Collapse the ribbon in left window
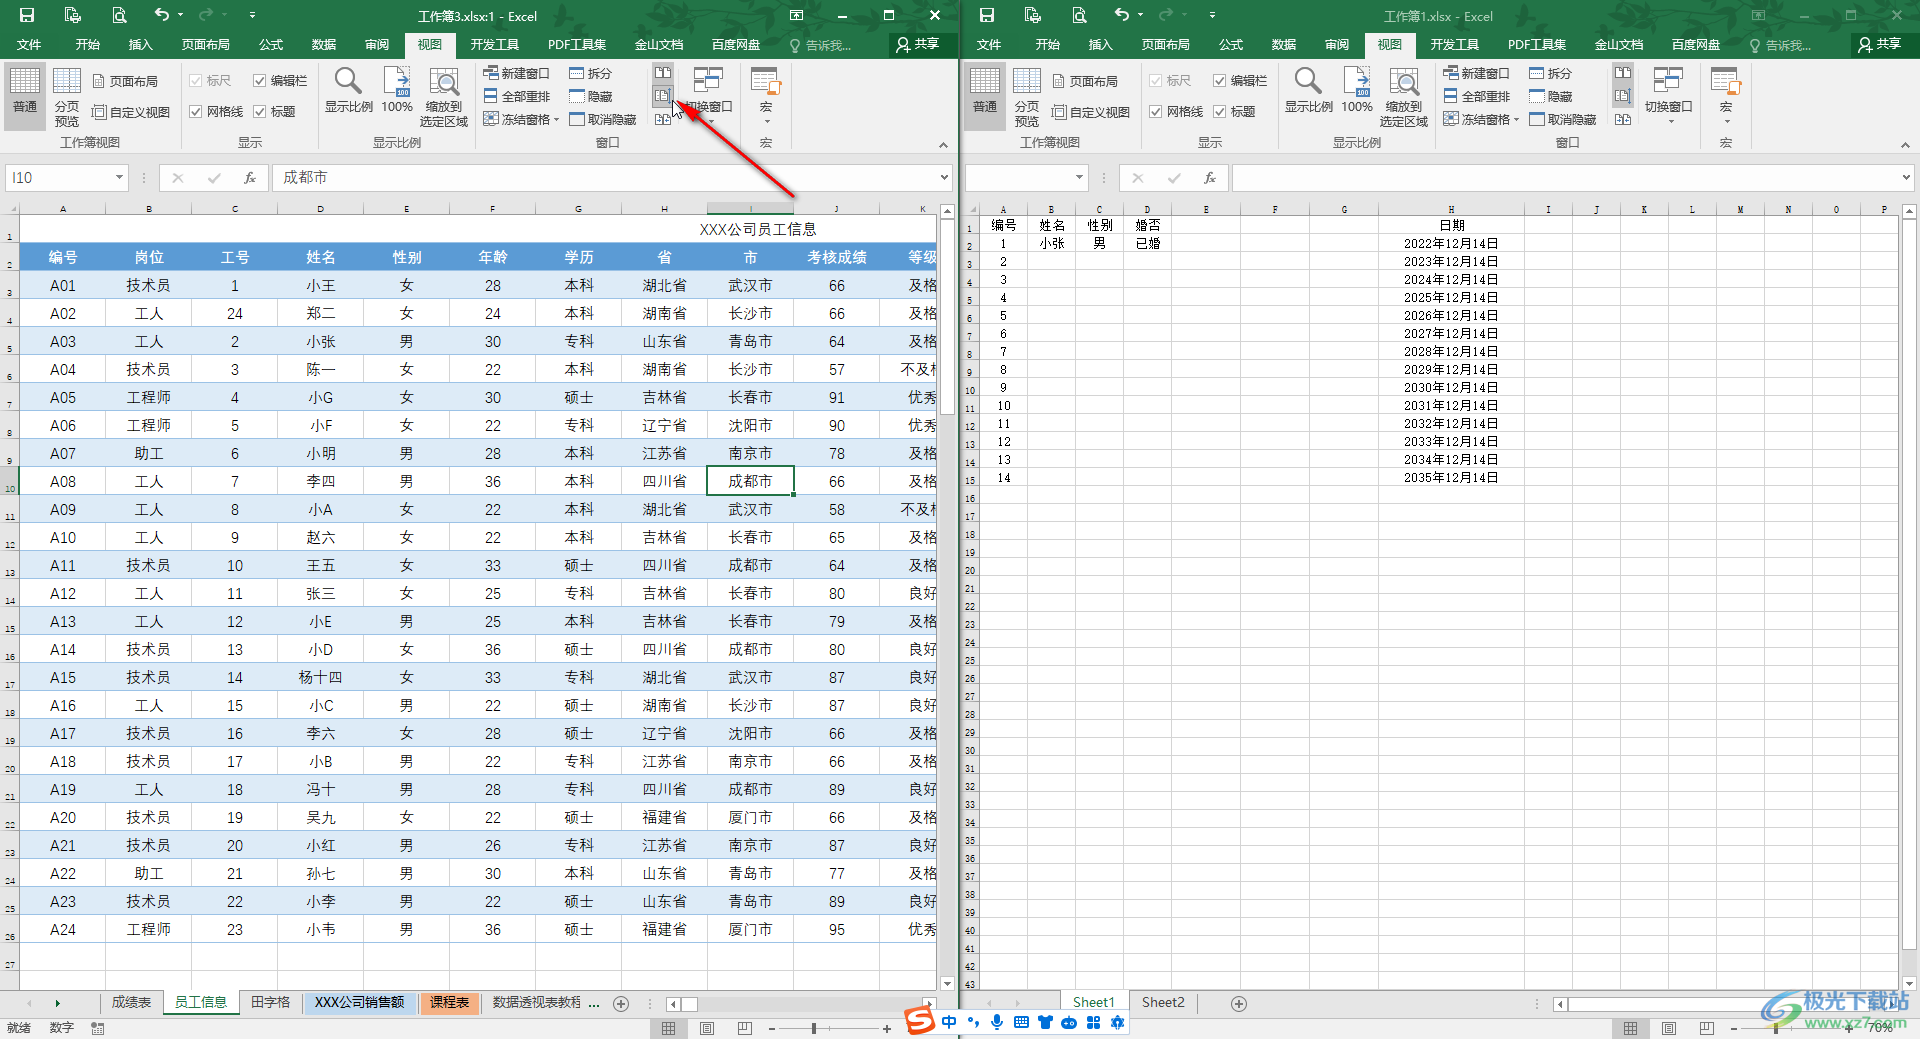Image resolution: width=1920 pixels, height=1039 pixels. coord(943,145)
